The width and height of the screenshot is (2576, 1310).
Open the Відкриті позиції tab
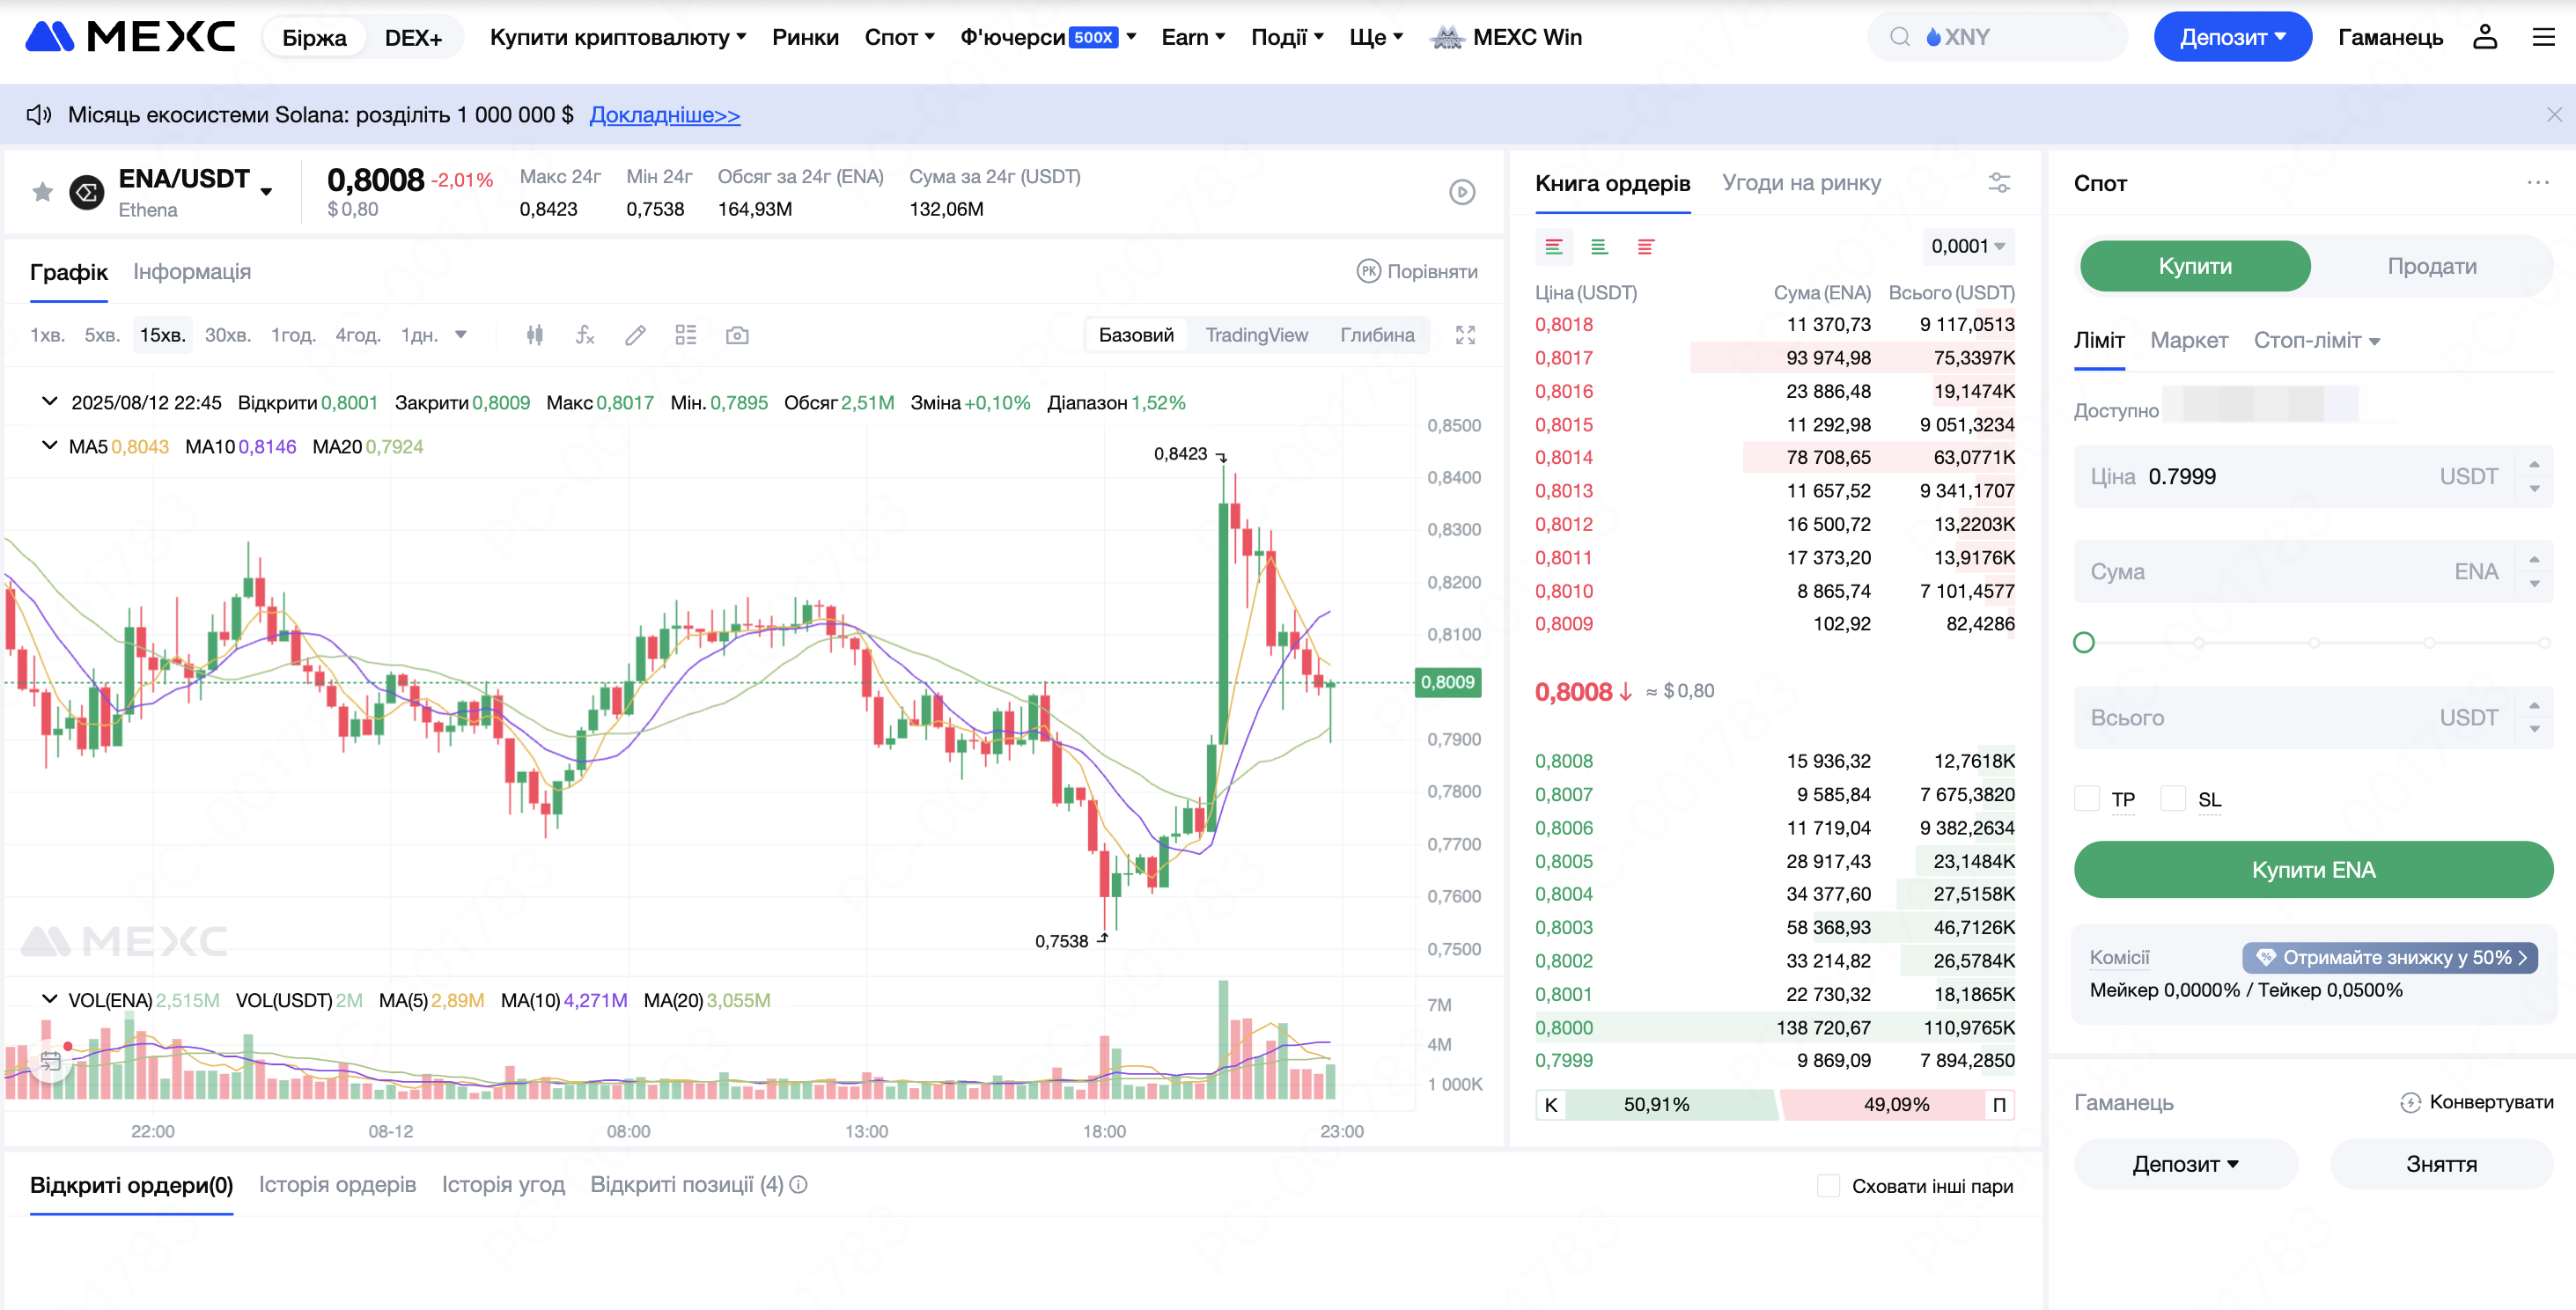click(686, 1185)
